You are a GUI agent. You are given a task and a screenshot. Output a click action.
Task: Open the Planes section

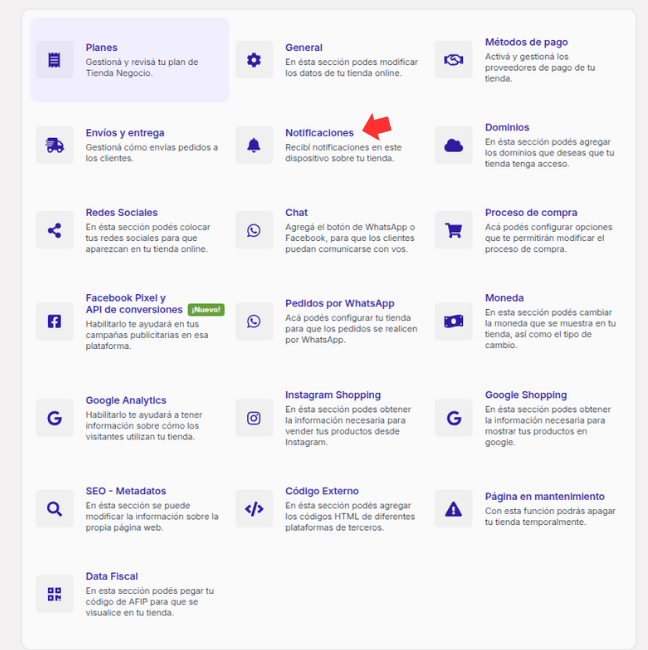tap(102, 48)
